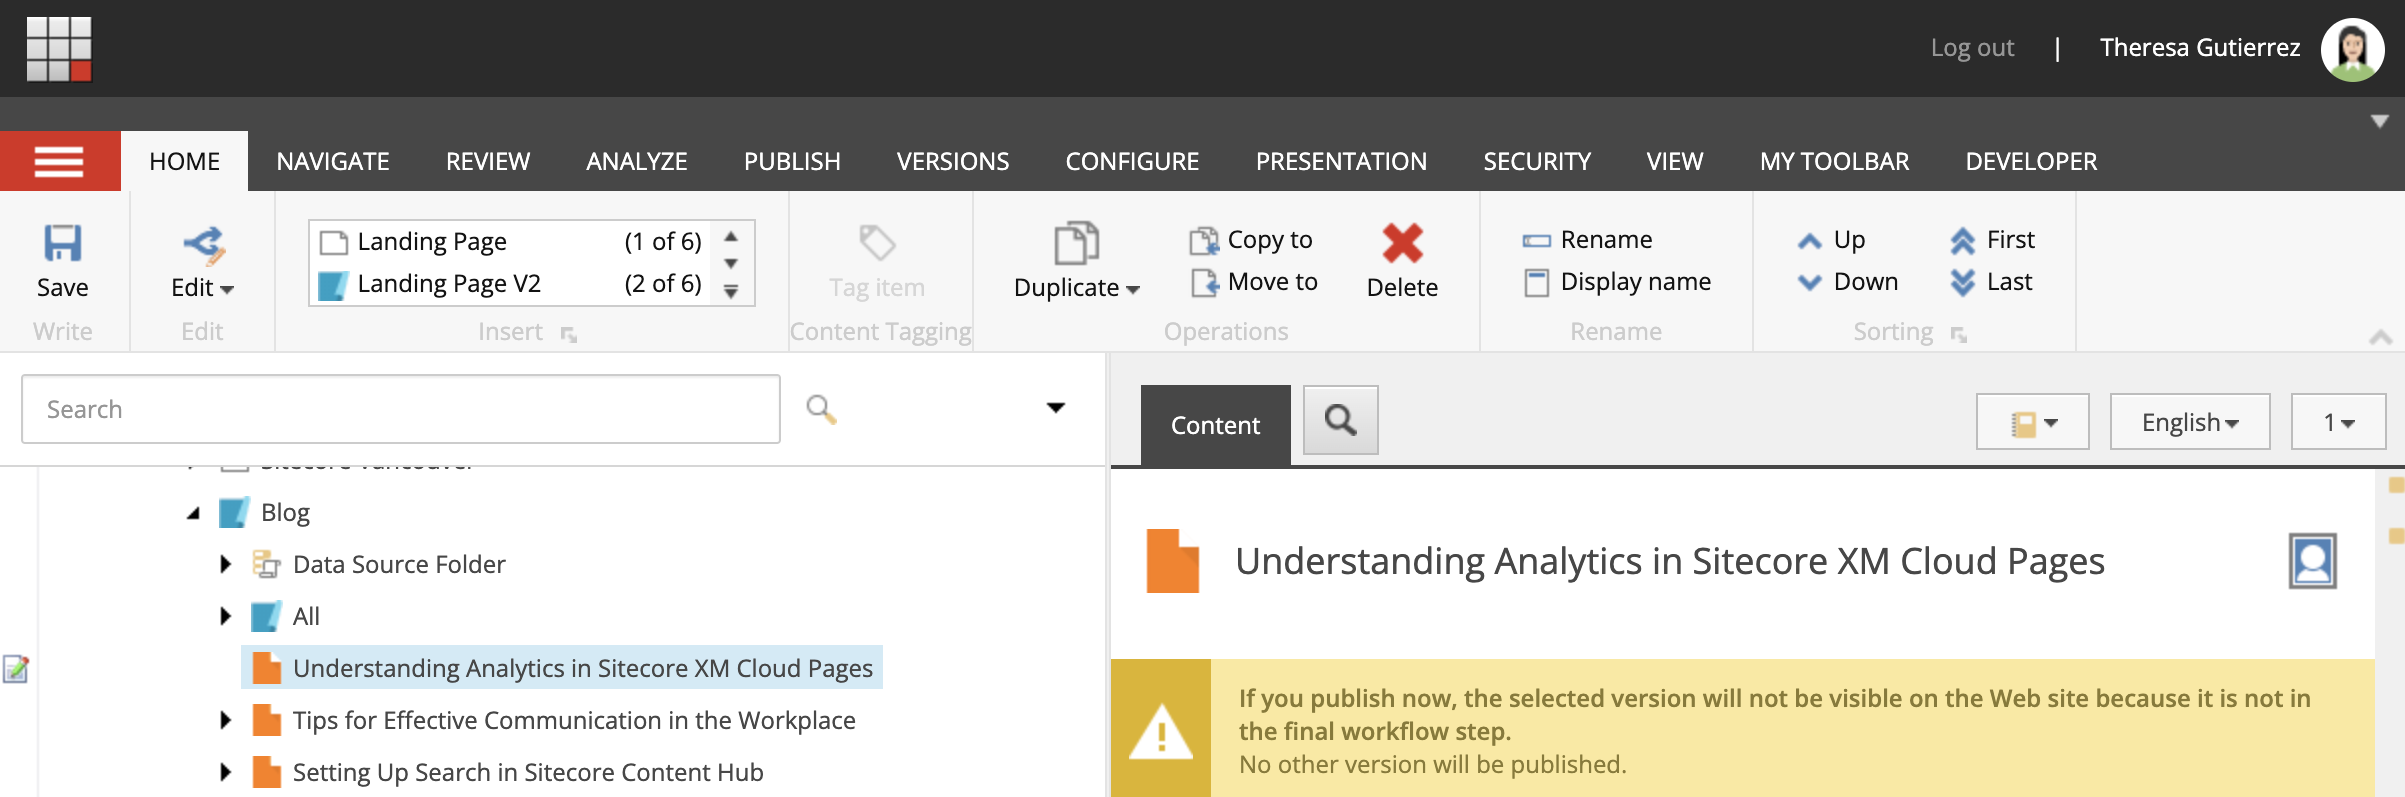
Task: Open the Sorting group dialog launcher
Action: [x=1958, y=335]
